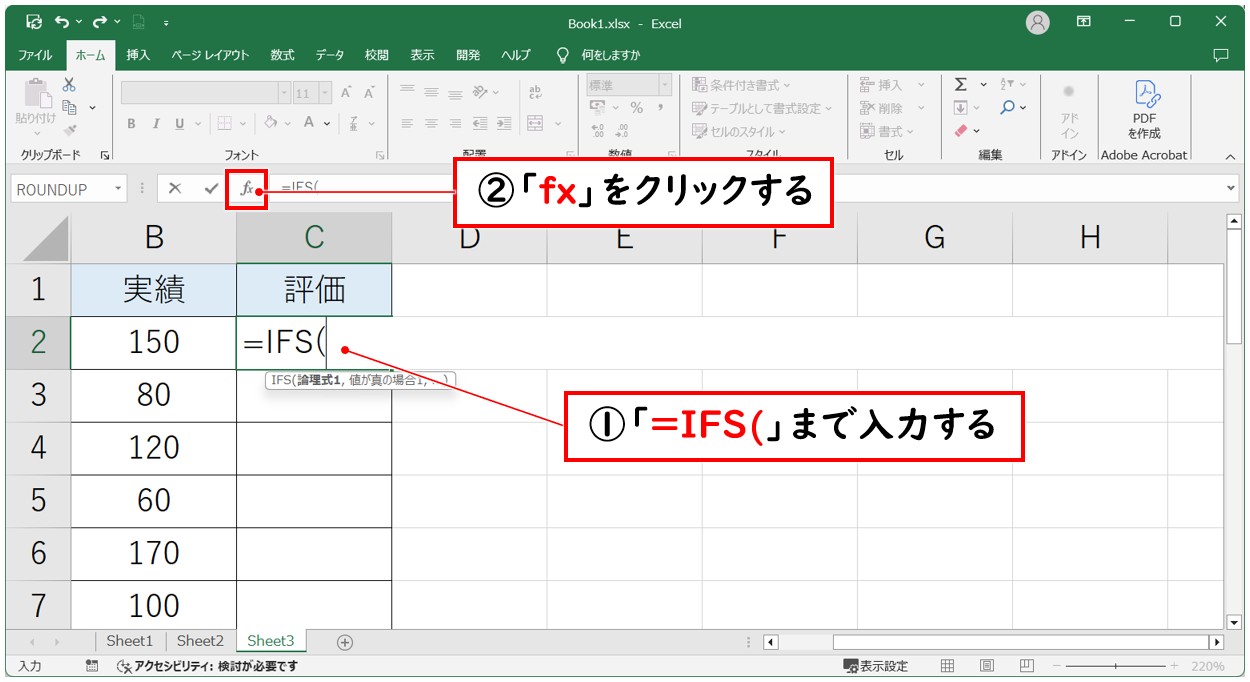Toggle Bold formatting

(x=131, y=123)
